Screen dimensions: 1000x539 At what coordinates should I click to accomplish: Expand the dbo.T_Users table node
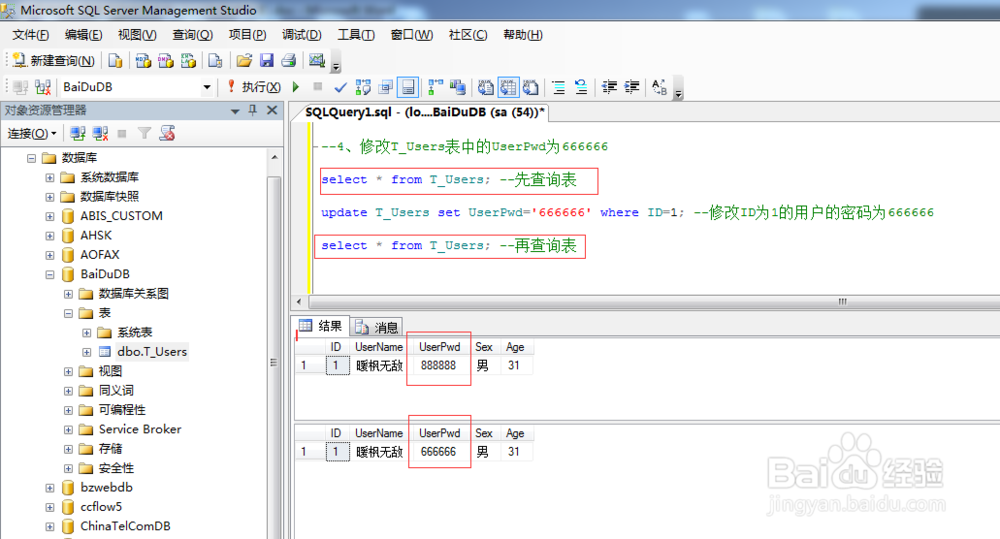[x=87, y=352]
